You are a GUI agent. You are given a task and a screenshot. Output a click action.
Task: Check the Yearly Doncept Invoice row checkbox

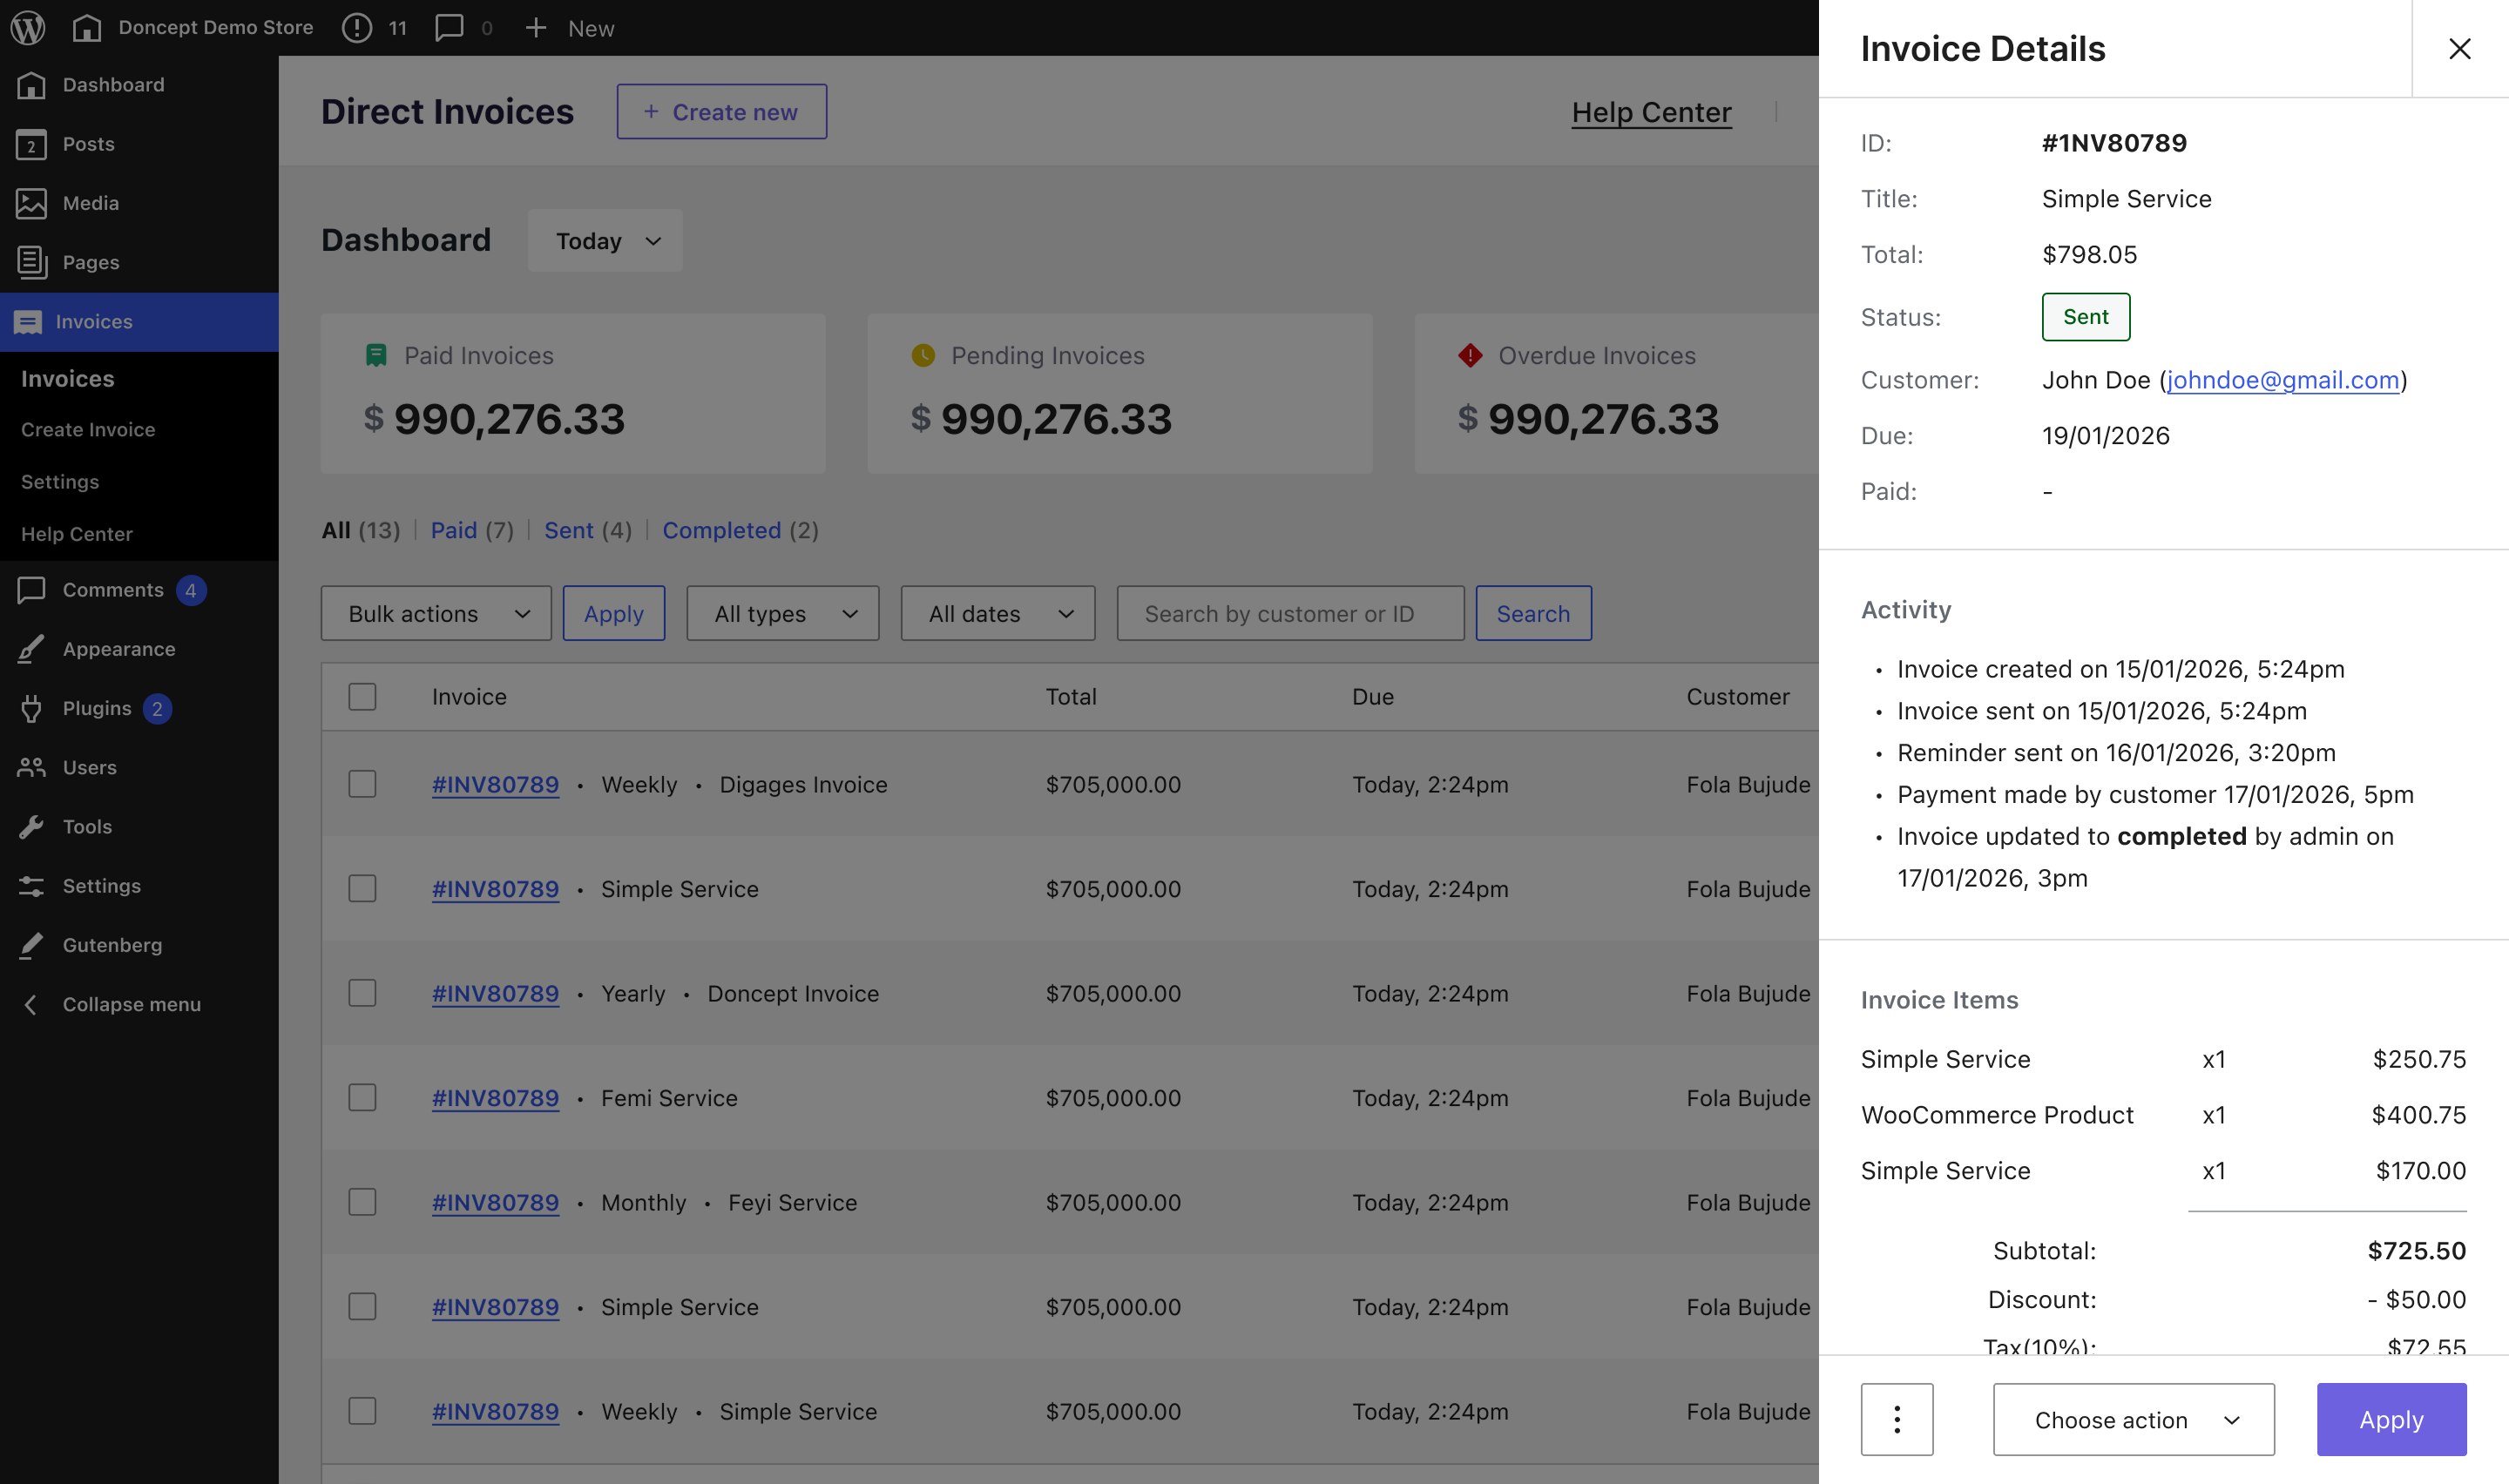pyautogui.click(x=362, y=993)
